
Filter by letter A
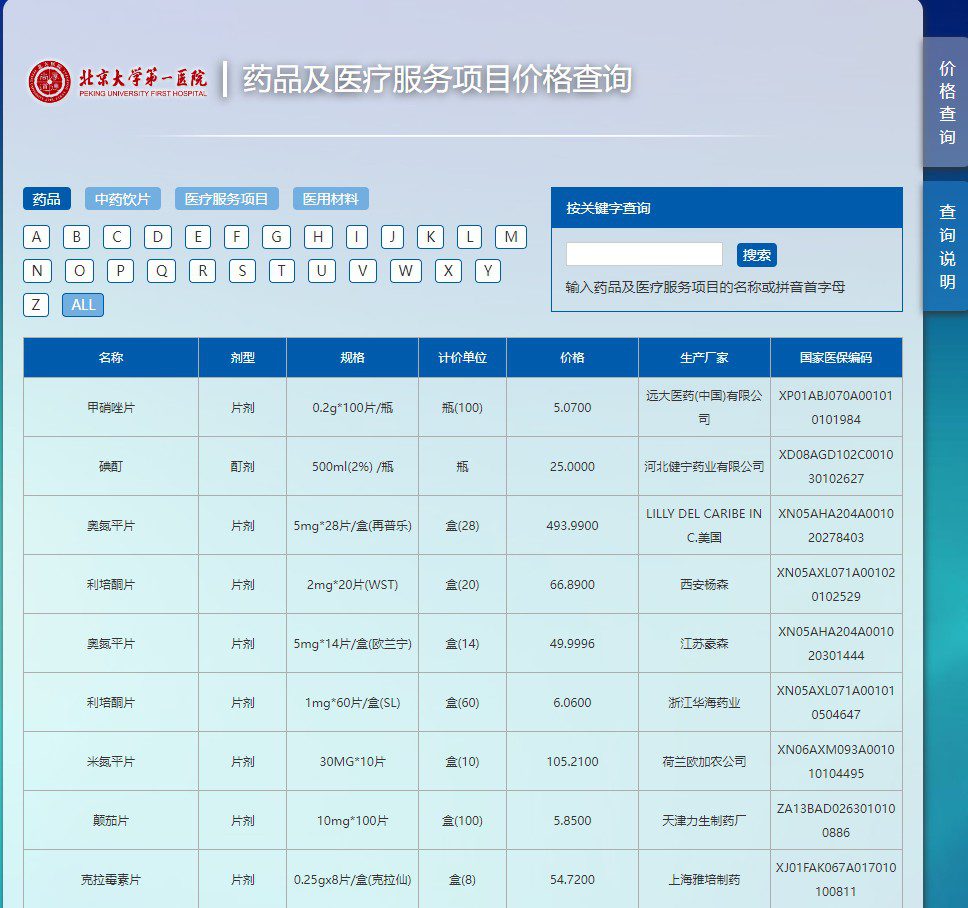click(x=36, y=237)
